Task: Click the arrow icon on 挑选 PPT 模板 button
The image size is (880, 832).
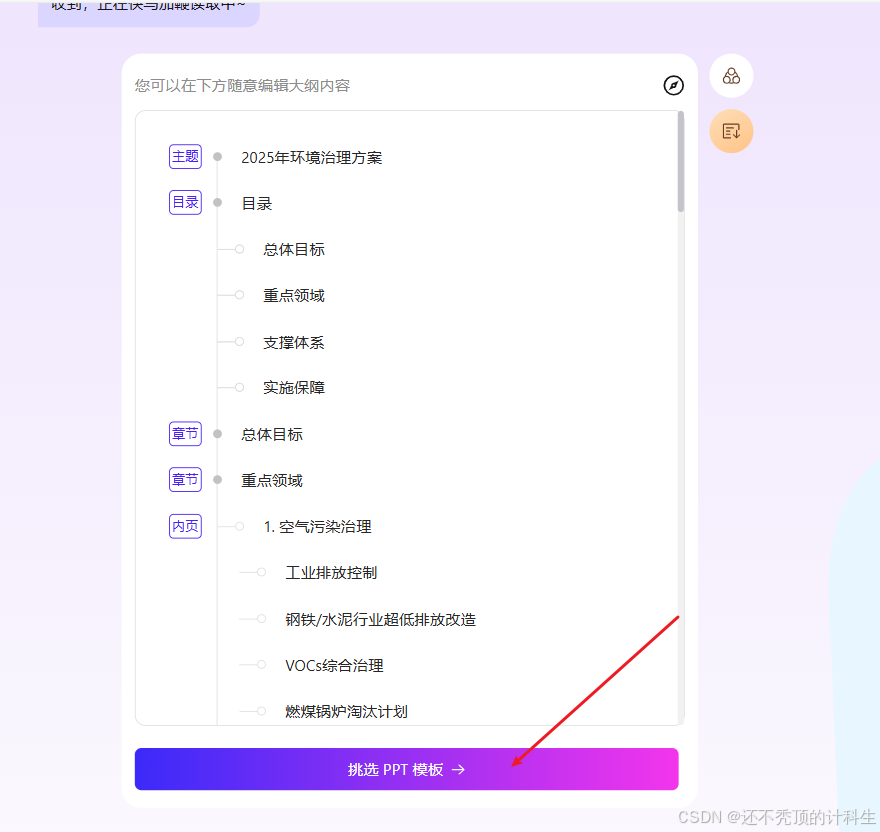Action: [x=459, y=769]
